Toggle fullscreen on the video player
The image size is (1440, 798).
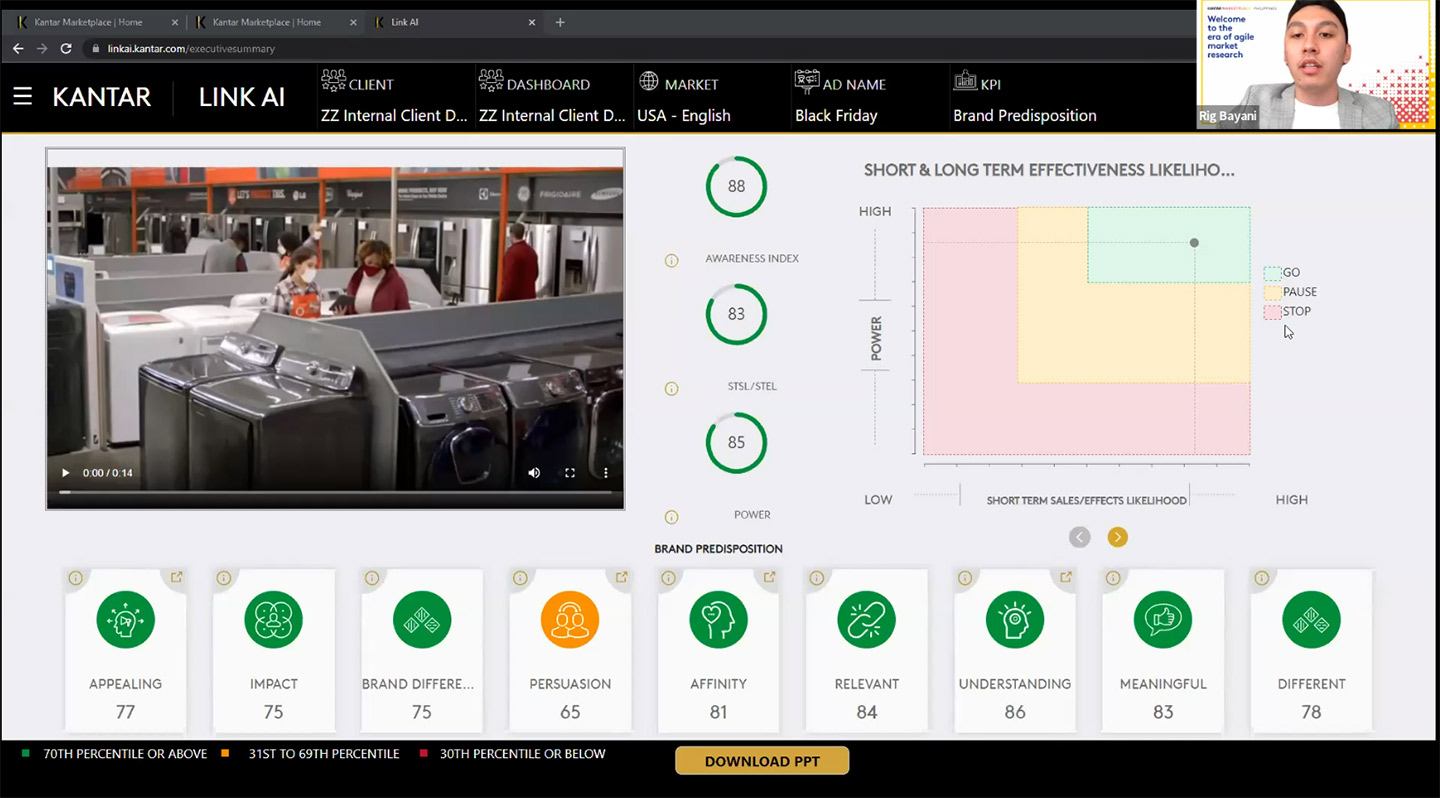(x=570, y=473)
